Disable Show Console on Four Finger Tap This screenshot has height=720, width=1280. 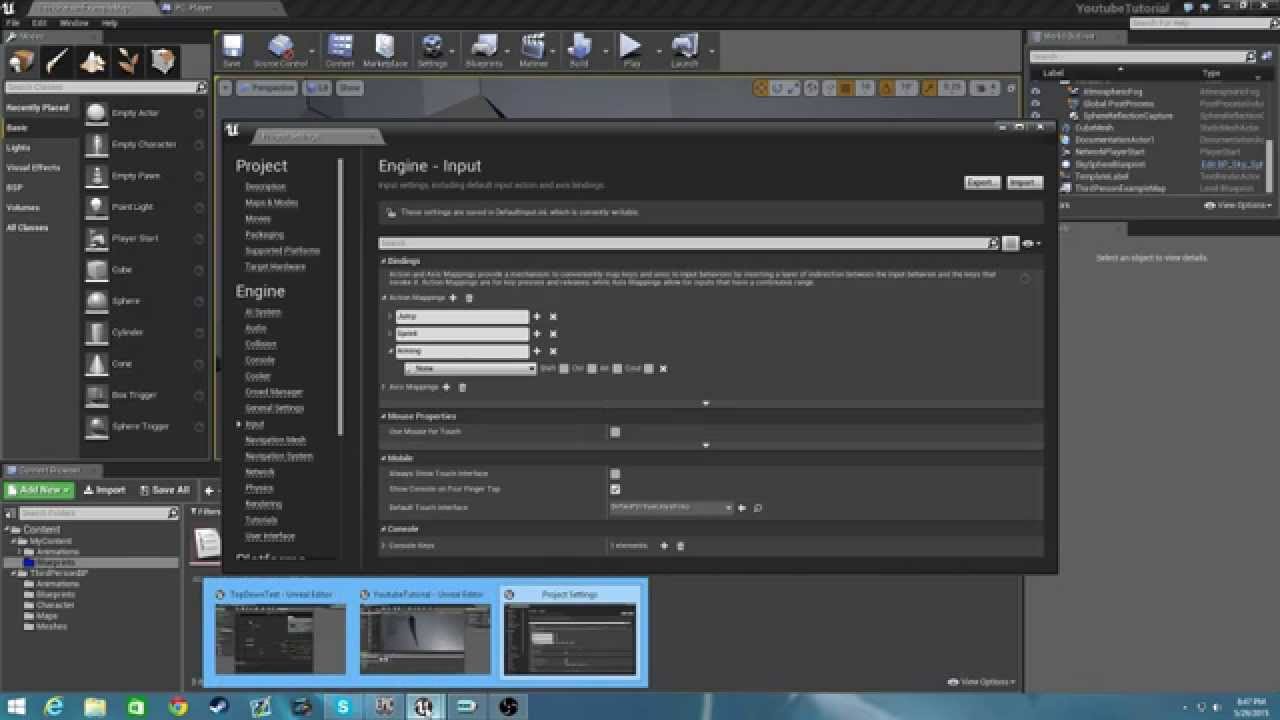click(x=615, y=490)
